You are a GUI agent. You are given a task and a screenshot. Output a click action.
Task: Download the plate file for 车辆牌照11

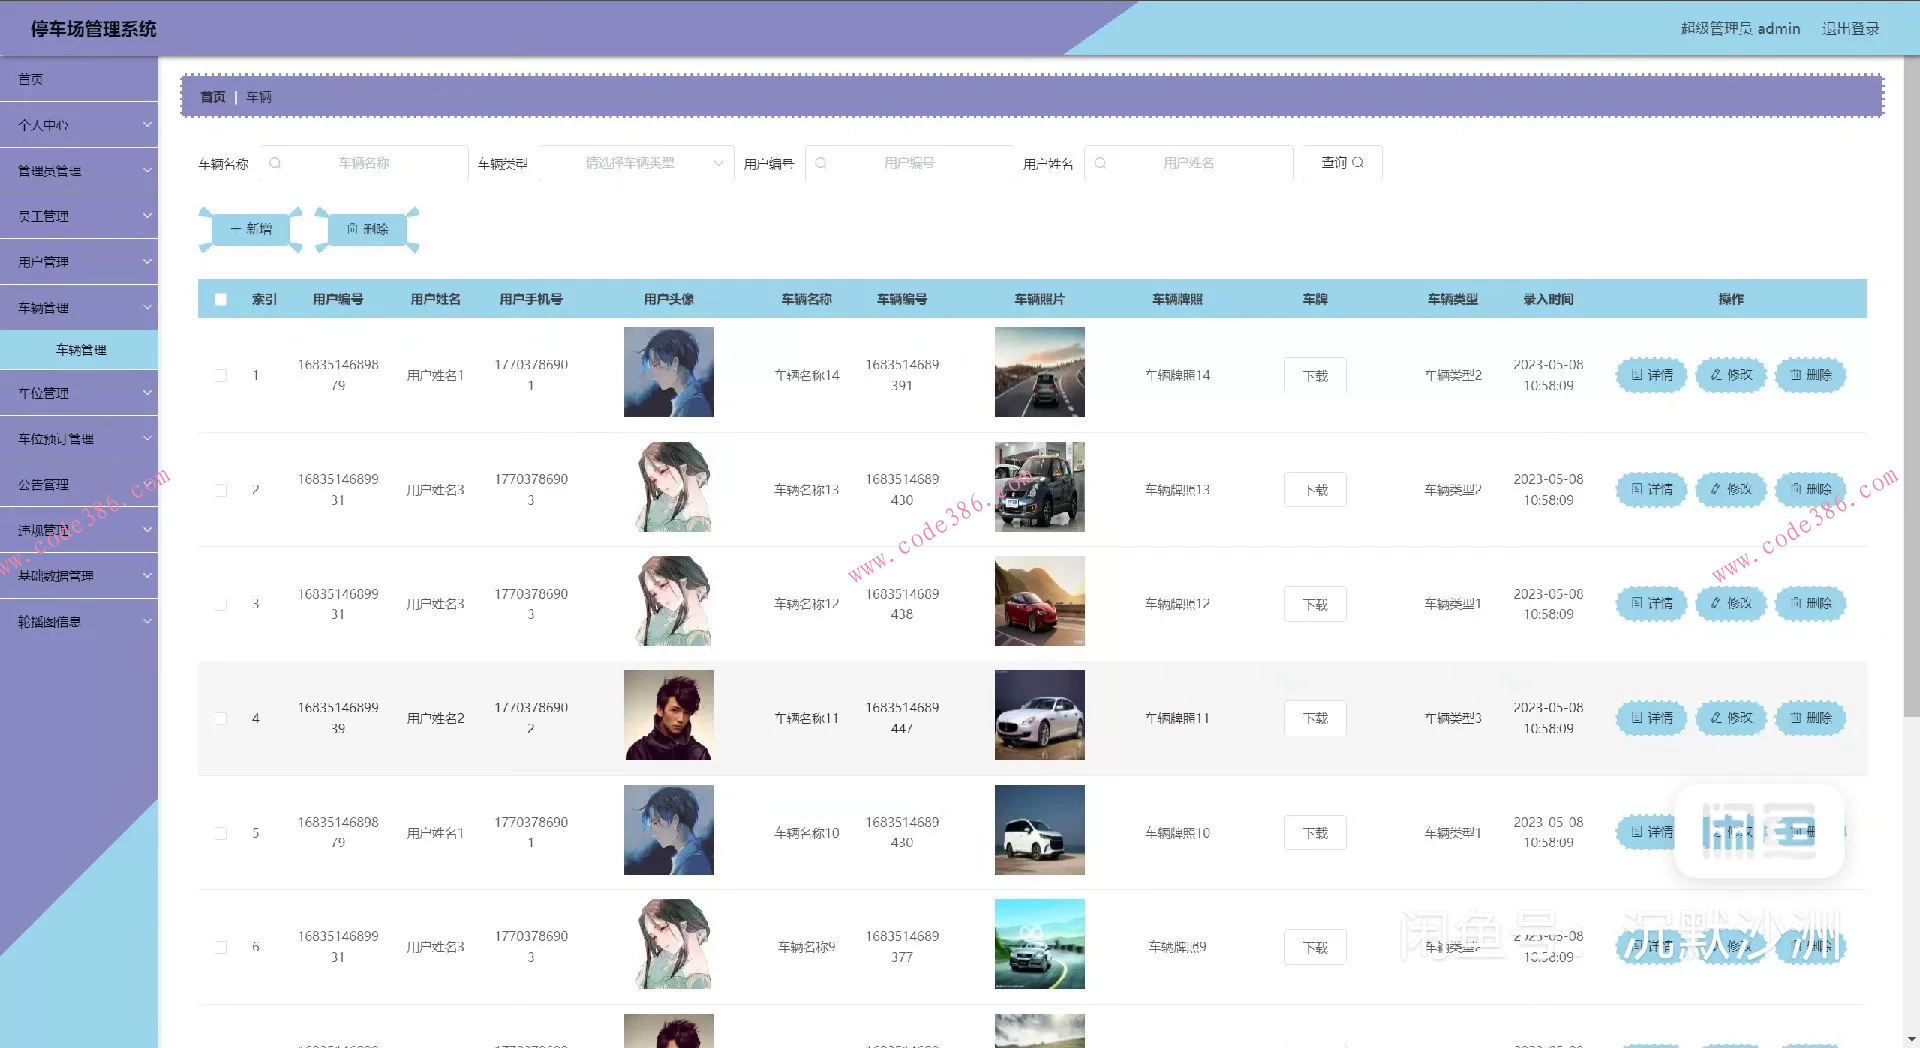coord(1315,718)
